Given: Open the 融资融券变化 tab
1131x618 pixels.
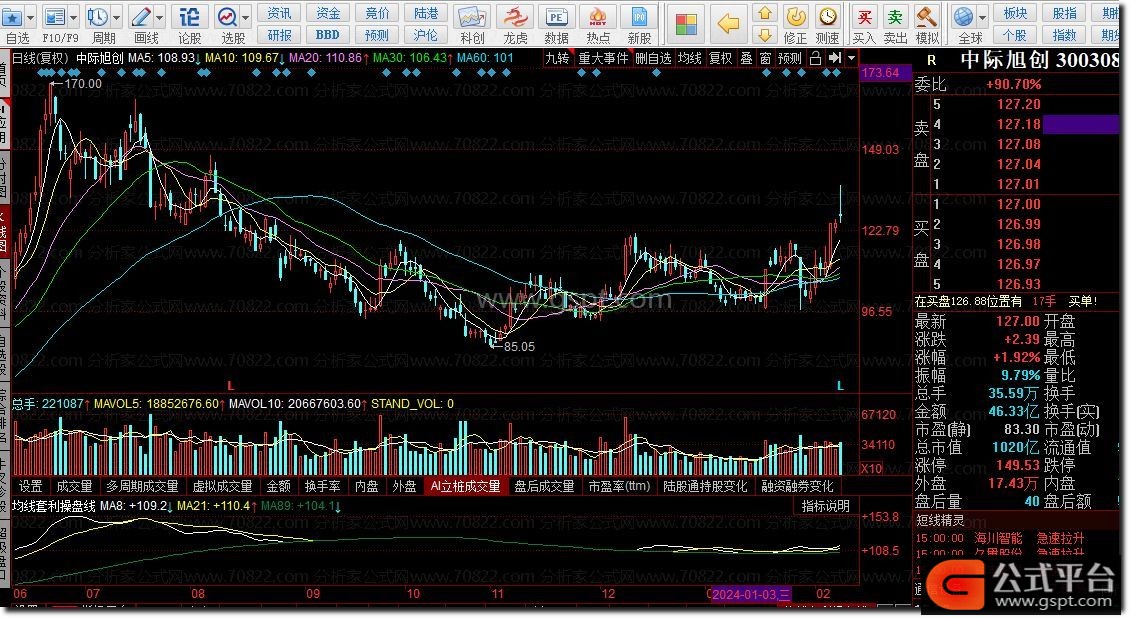Looking at the screenshot, I should coord(797,487).
